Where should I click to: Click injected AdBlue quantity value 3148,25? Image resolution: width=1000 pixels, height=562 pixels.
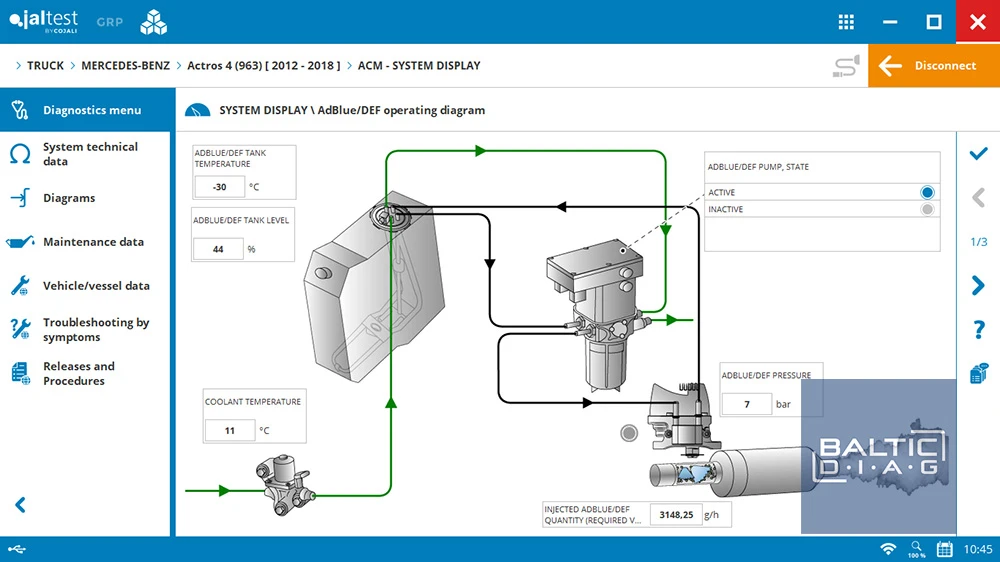(x=676, y=514)
